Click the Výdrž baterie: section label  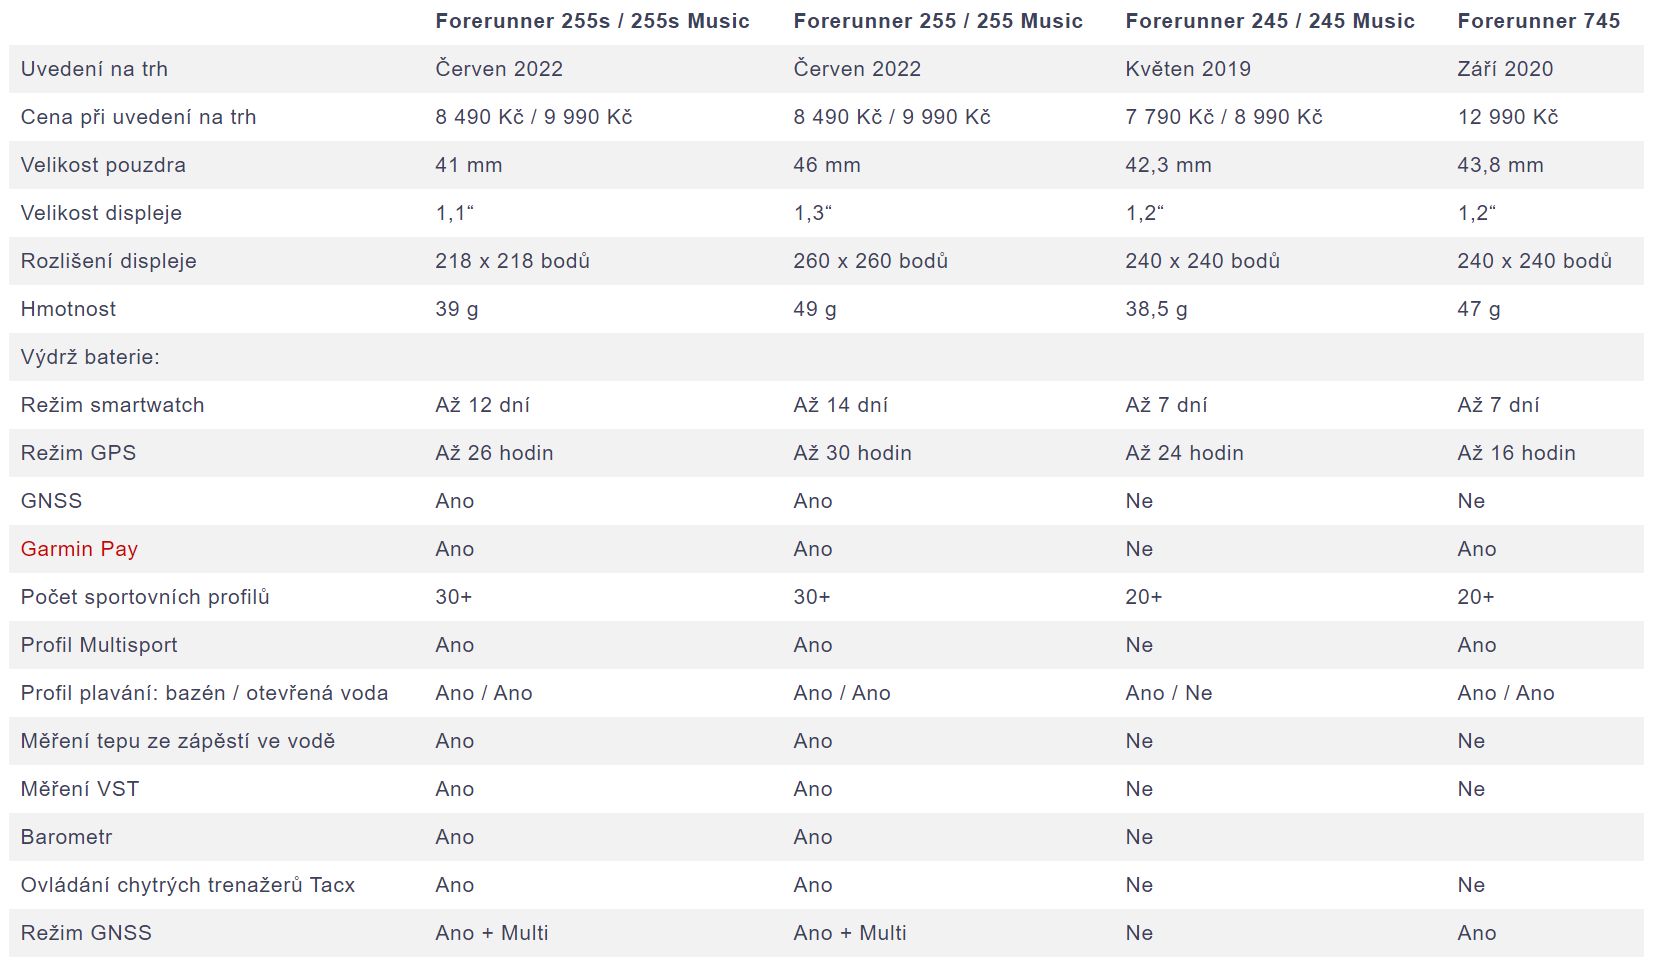pyautogui.click(x=90, y=357)
